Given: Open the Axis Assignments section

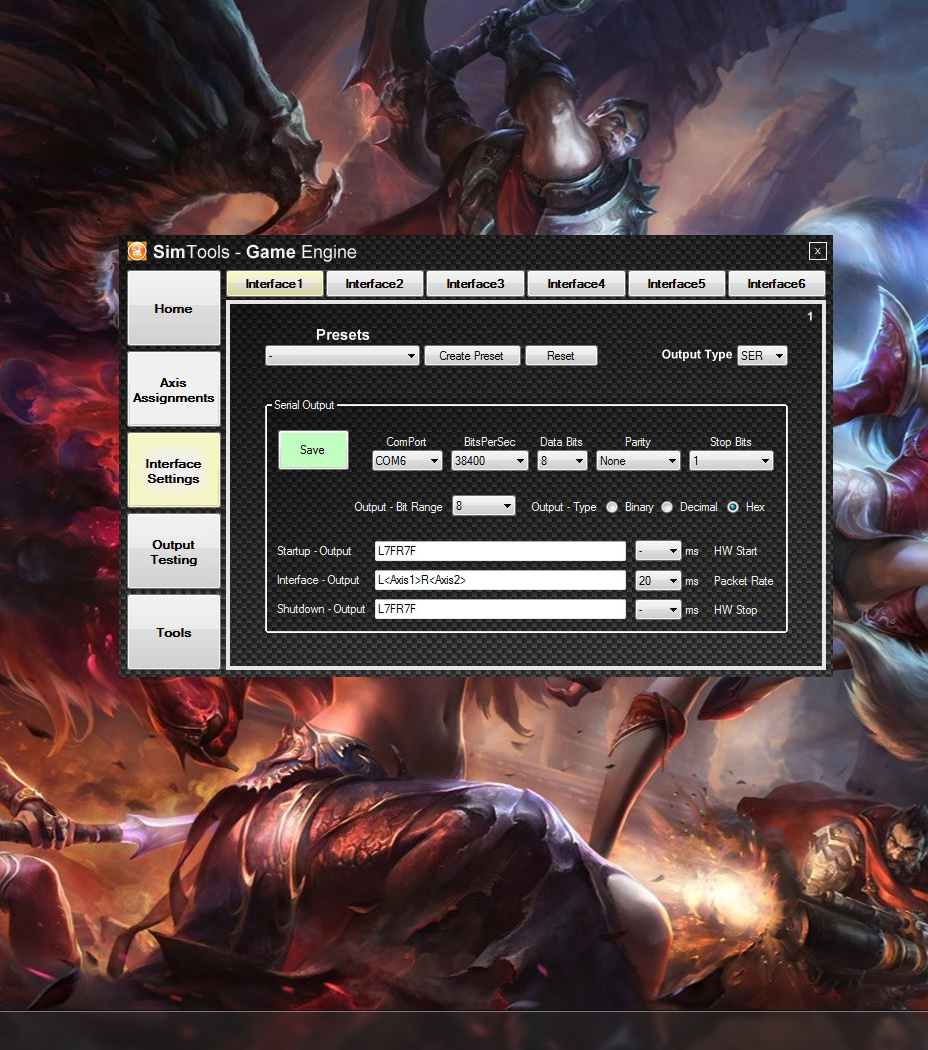Looking at the screenshot, I should (x=173, y=390).
